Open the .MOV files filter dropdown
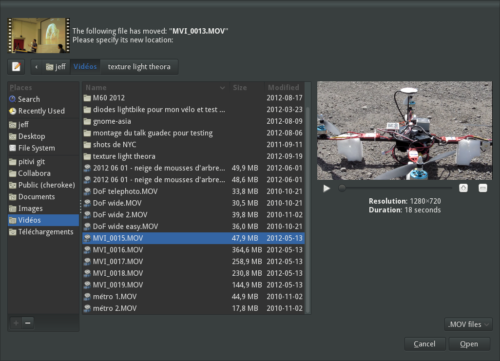Screen dimensions: 500x361 [x=468, y=324]
